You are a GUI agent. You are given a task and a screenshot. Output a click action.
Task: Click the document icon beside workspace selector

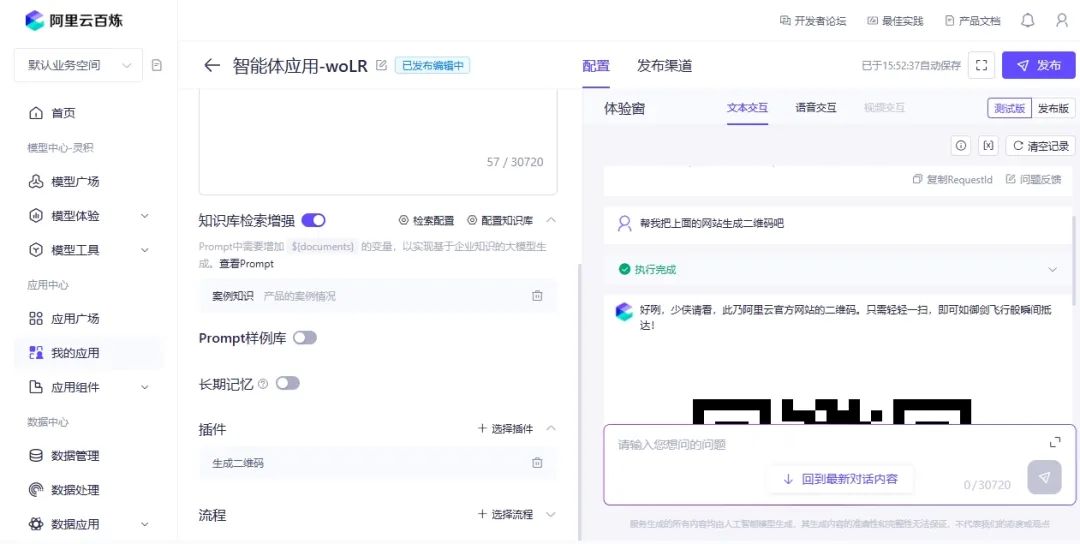[157, 65]
